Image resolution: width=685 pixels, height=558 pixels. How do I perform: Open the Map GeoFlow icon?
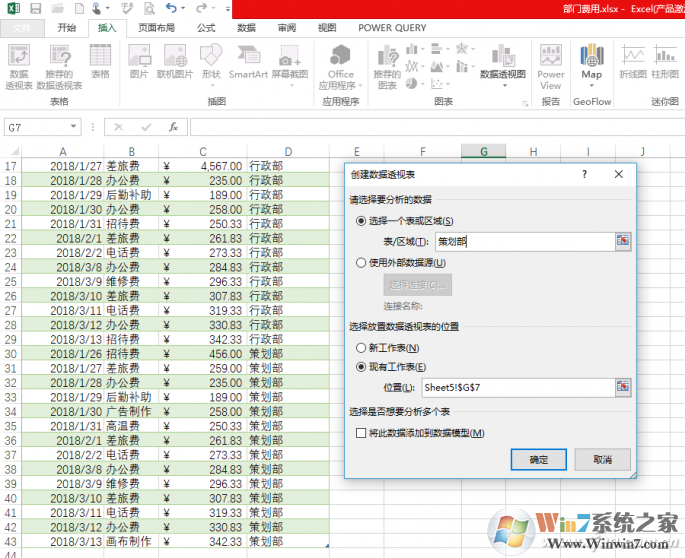(x=592, y=62)
